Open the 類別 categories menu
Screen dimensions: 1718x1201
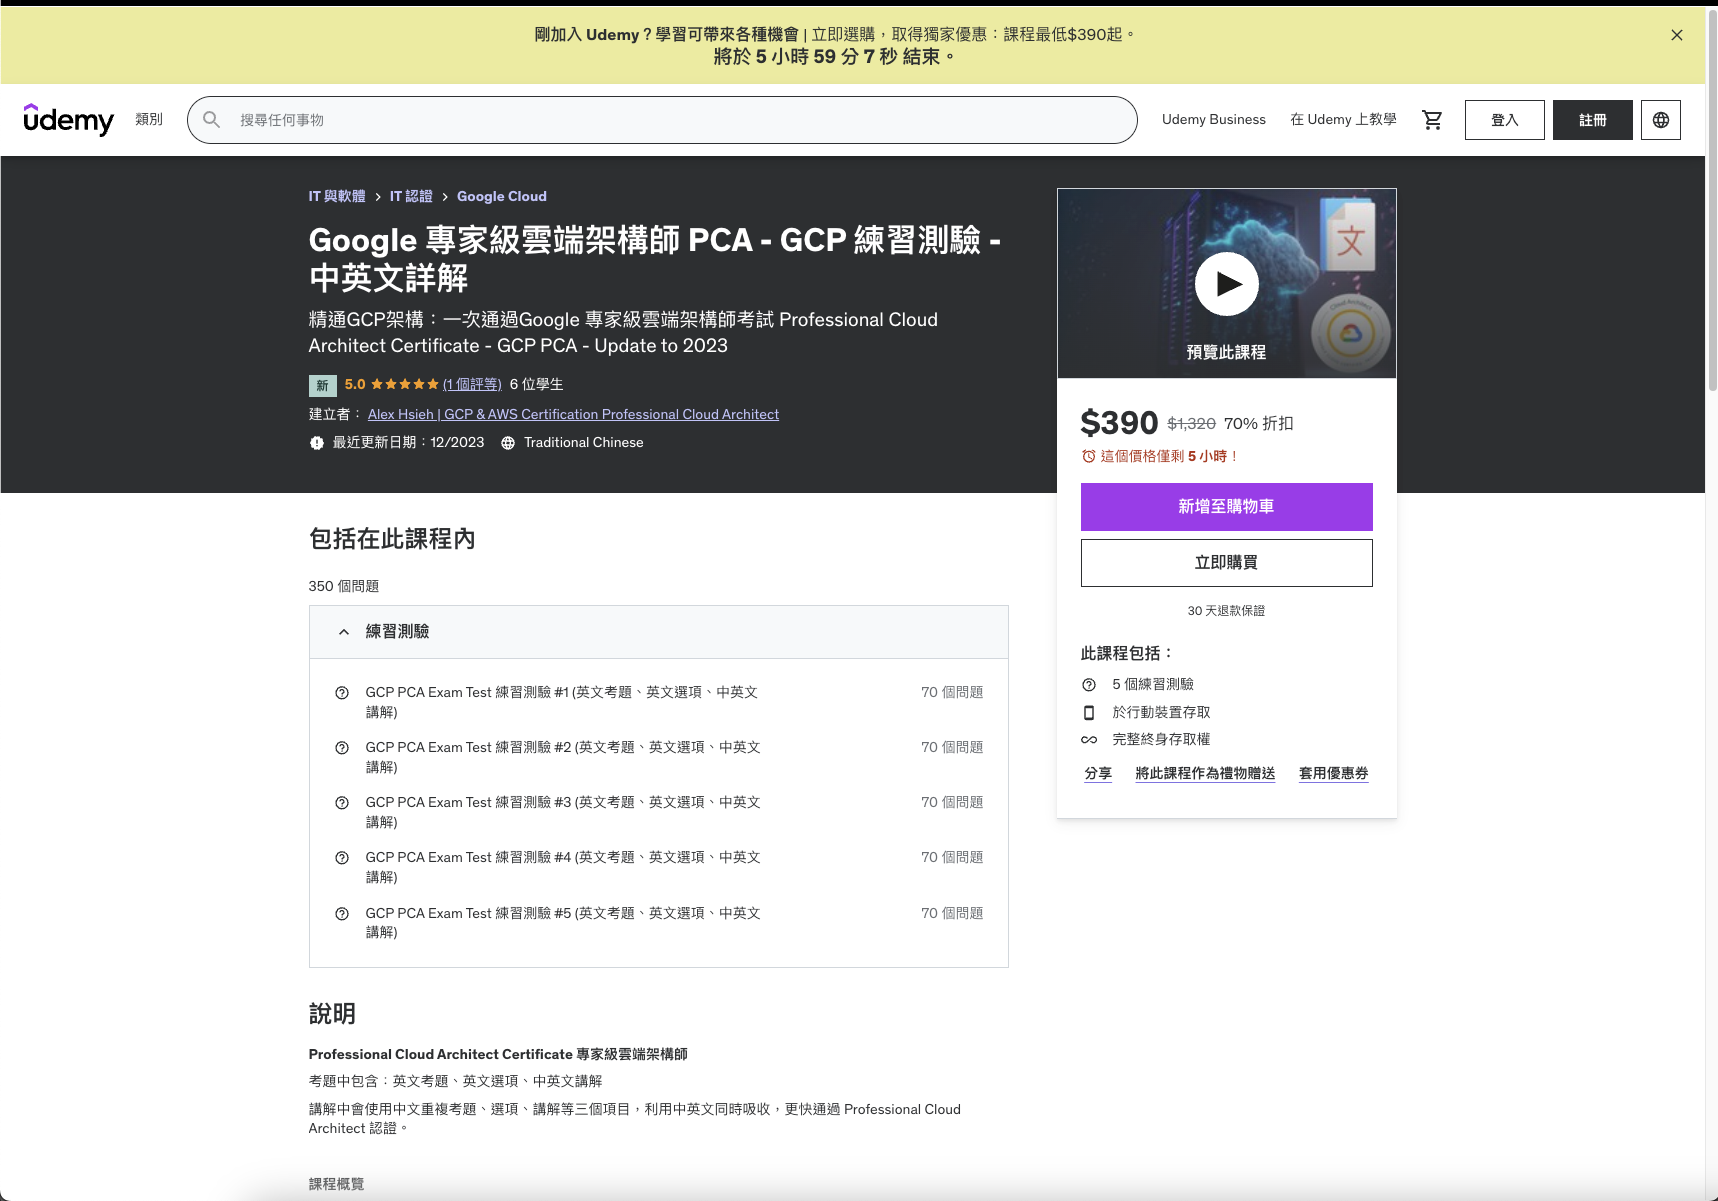[x=149, y=119]
